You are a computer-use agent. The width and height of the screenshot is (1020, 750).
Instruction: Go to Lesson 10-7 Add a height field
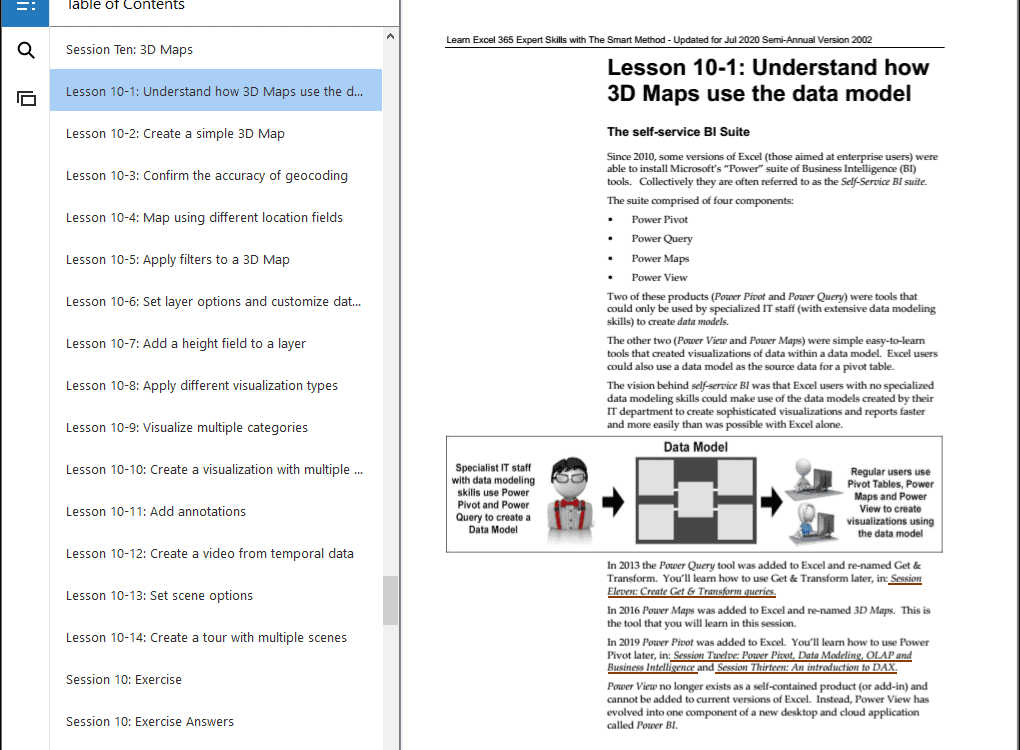coord(216,343)
